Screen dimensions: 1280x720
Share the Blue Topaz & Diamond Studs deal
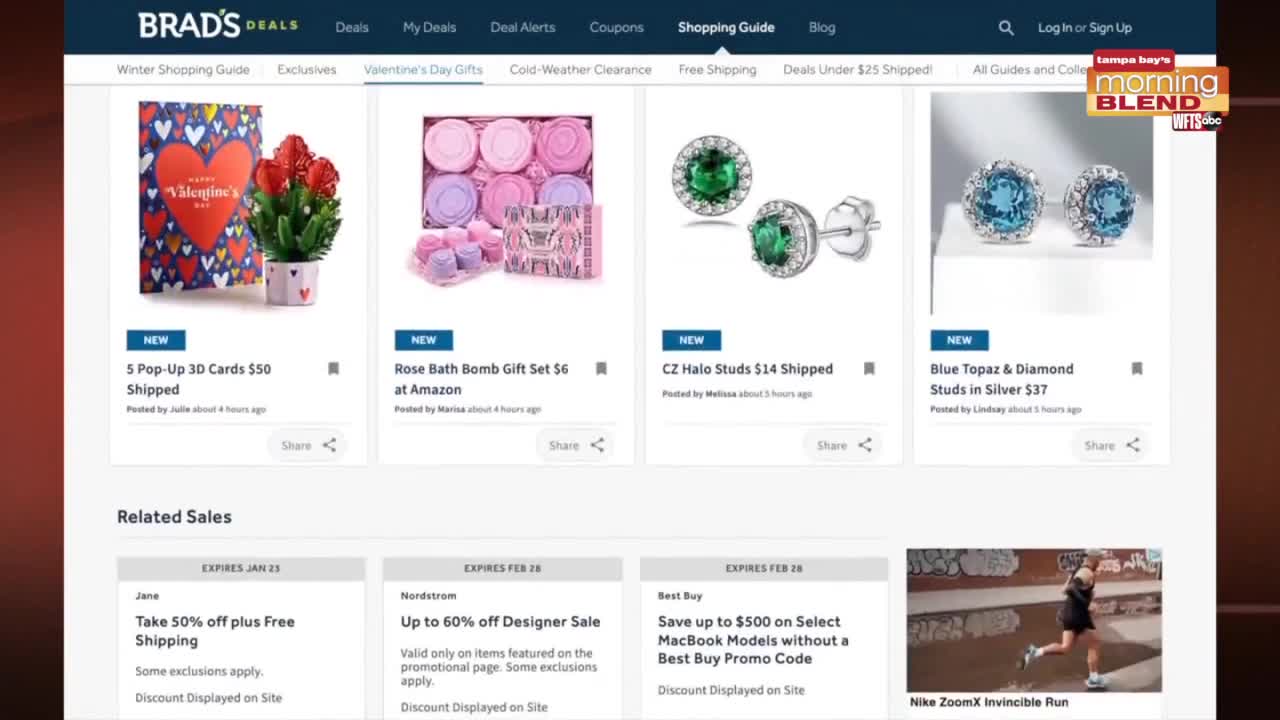(x=1111, y=445)
